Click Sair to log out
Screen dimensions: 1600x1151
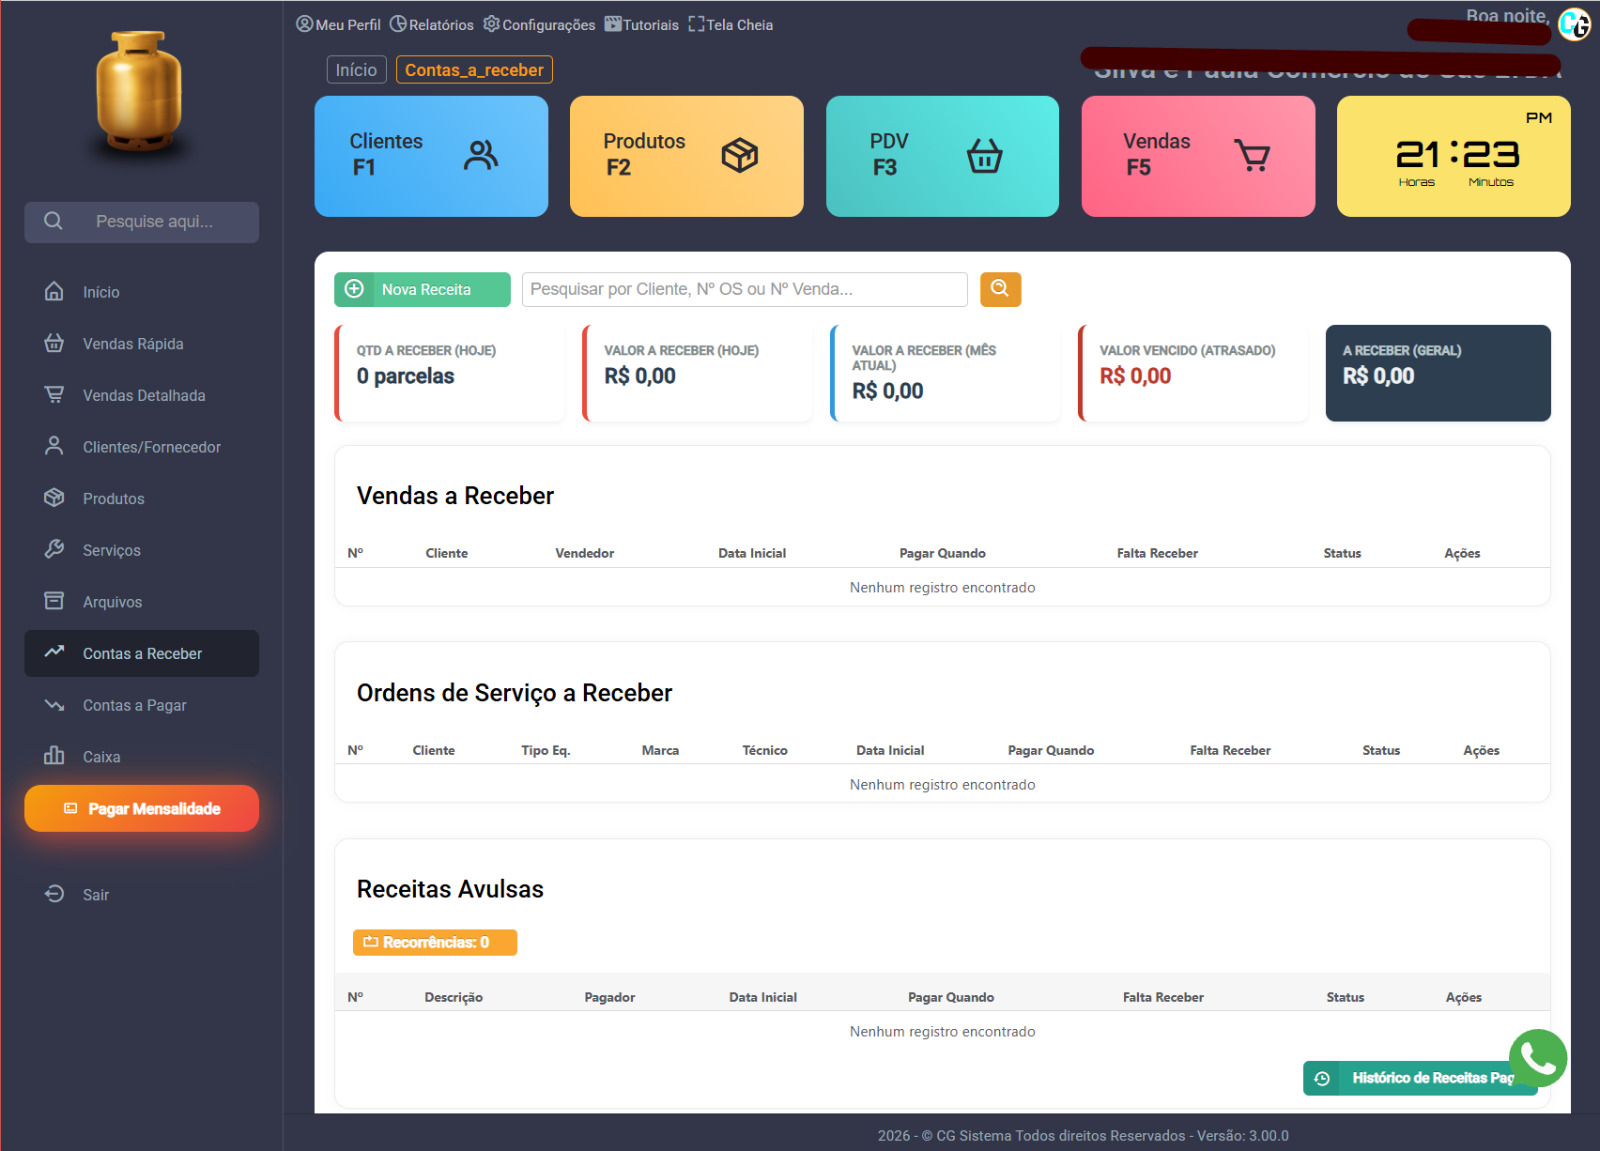tap(142, 895)
